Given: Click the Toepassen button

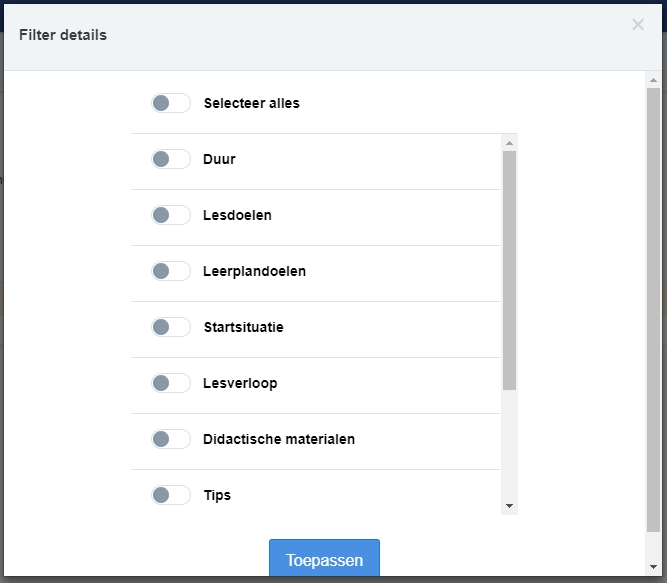Looking at the screenshot, I should [x=324, y=558].
